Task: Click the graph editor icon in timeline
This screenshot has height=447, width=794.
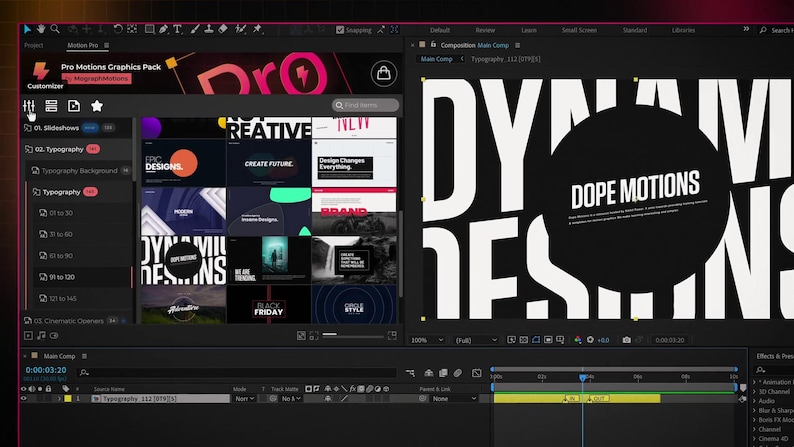Action: tap(477, 373)
